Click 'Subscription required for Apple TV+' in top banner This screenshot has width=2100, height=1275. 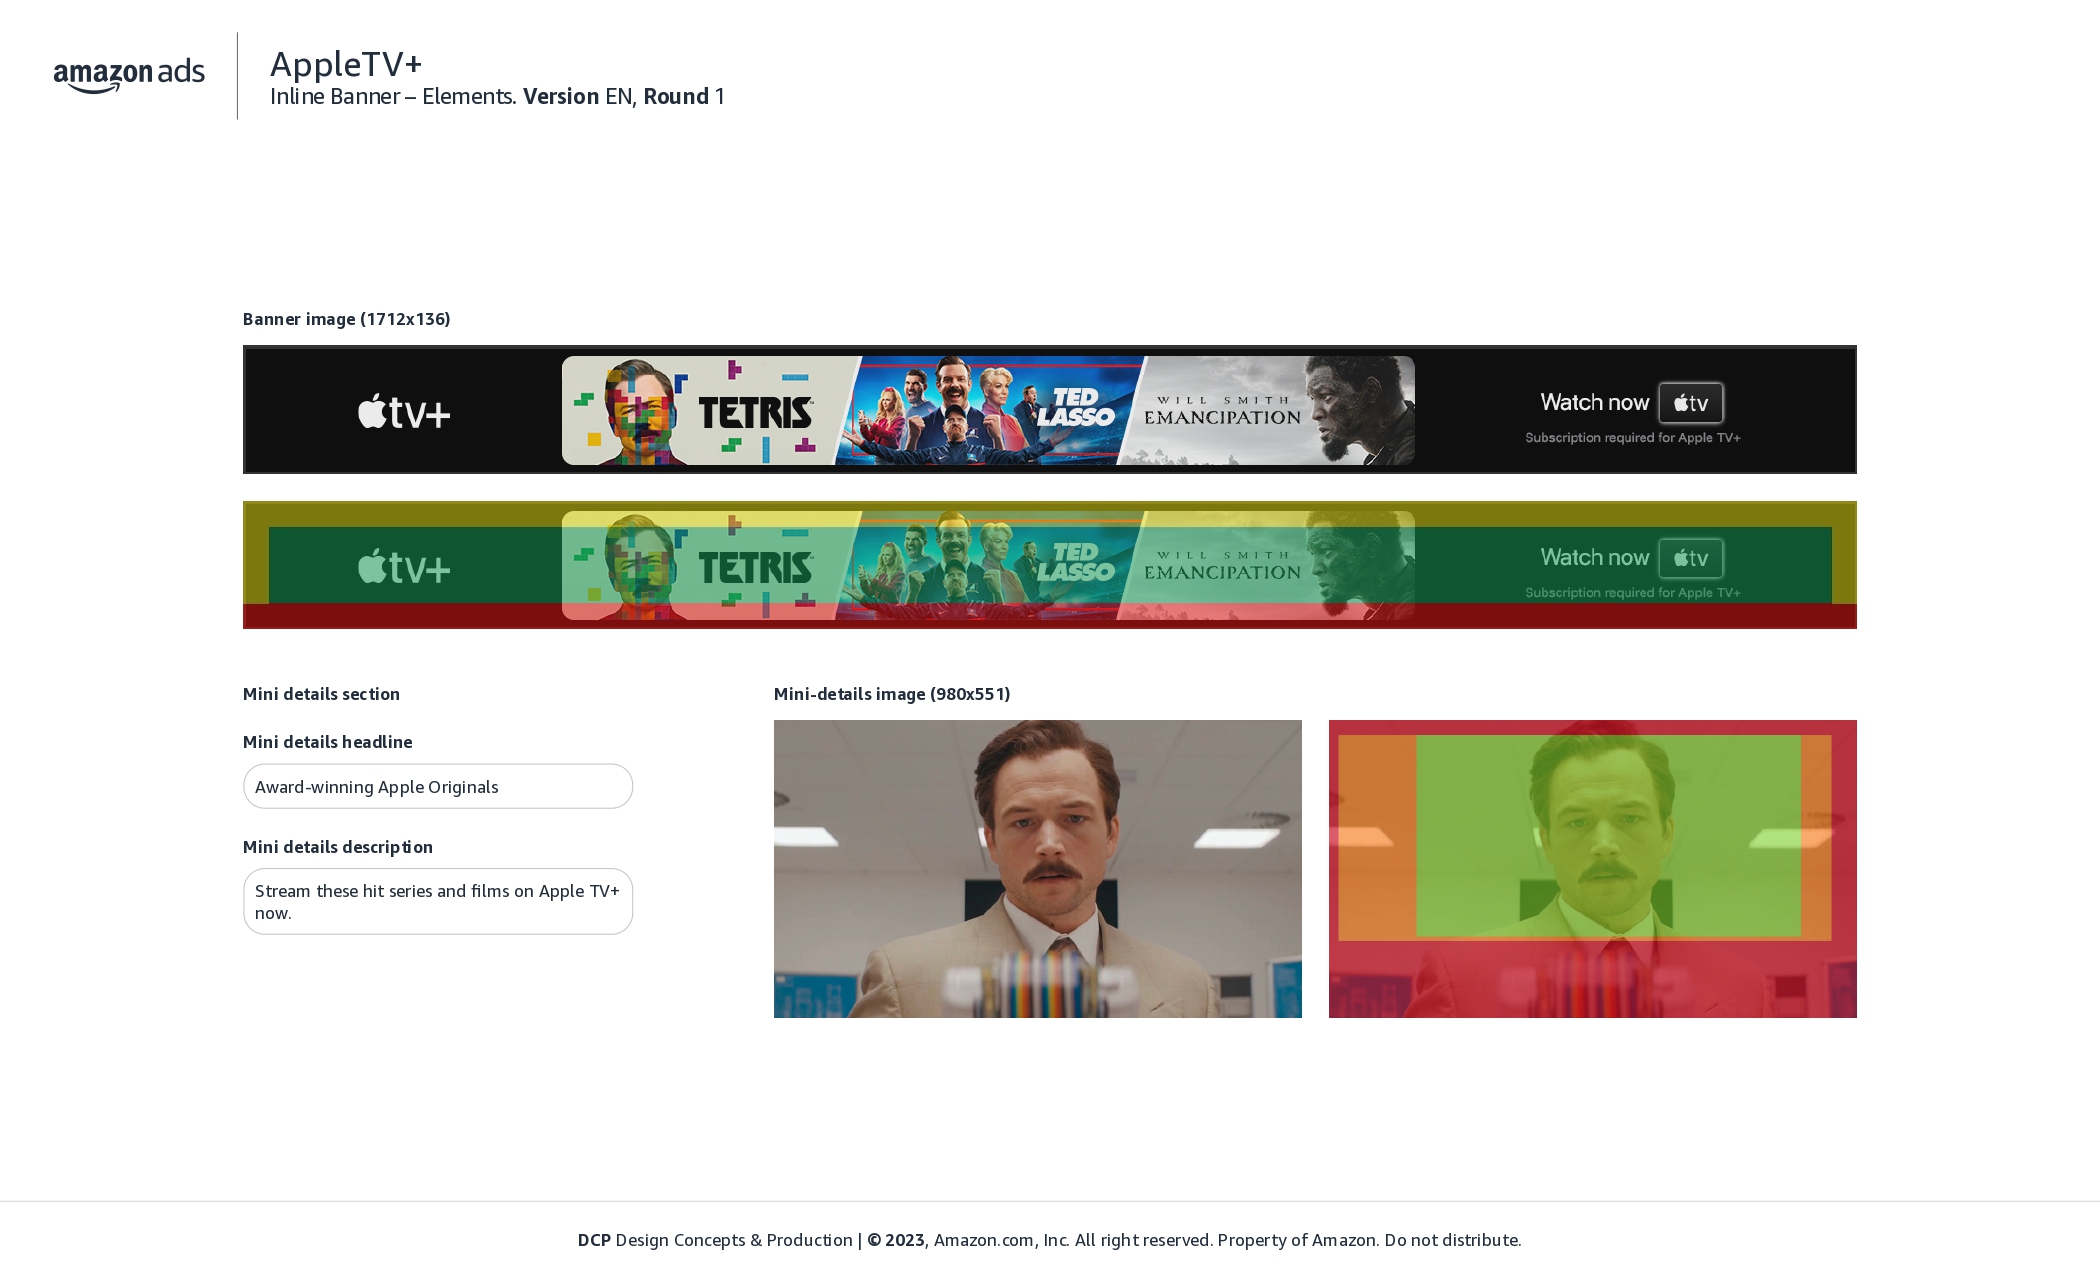[x=1633, y=438]
